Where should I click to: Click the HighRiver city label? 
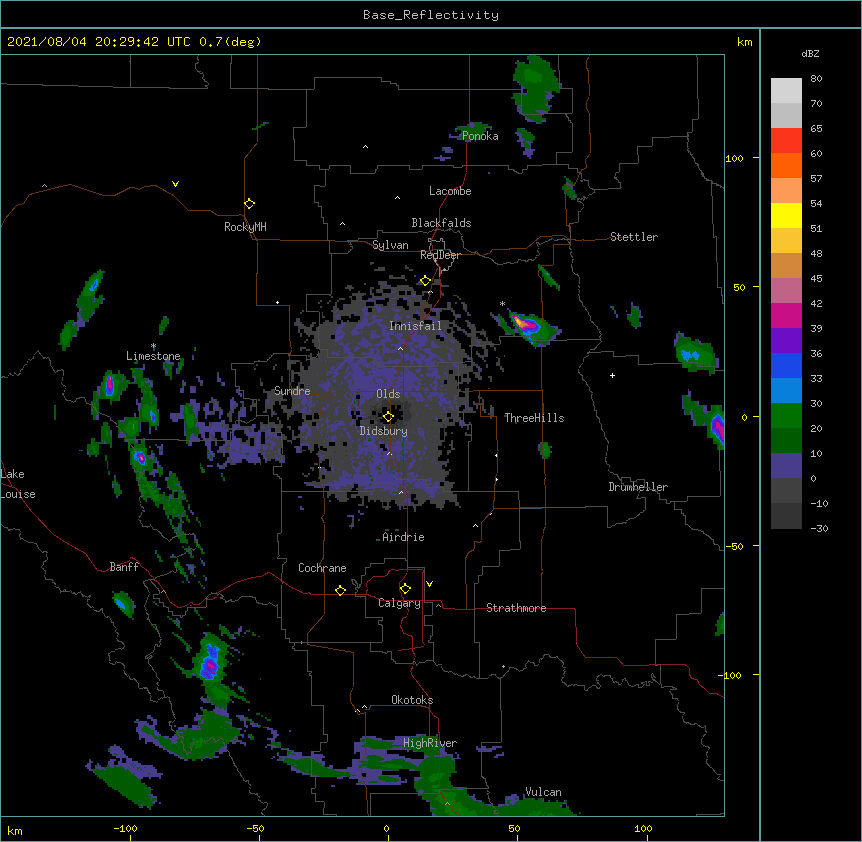[x=430, y=743]
